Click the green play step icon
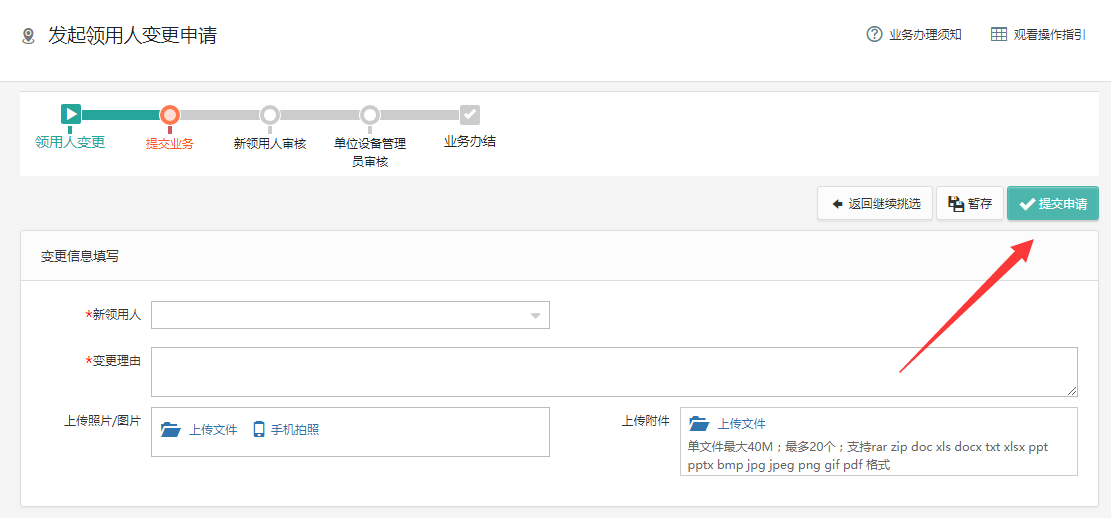The height and width of the screenshot is (518, 1111). pyautogui.click(x=71, y=114)
